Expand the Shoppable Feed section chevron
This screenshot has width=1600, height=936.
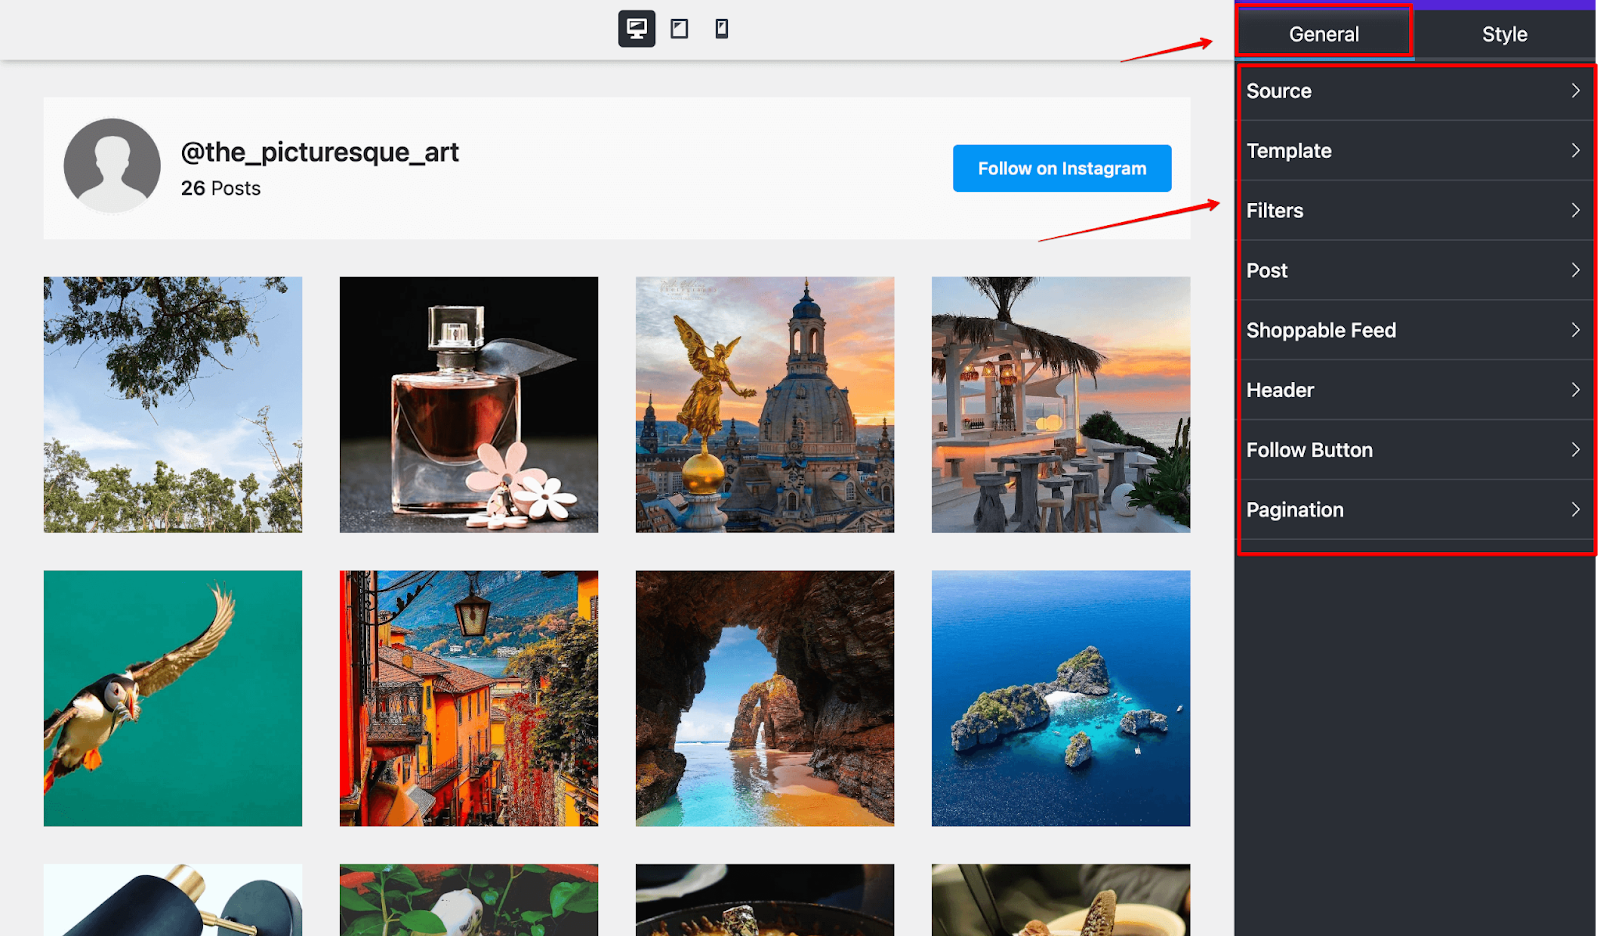[1575, 330]
